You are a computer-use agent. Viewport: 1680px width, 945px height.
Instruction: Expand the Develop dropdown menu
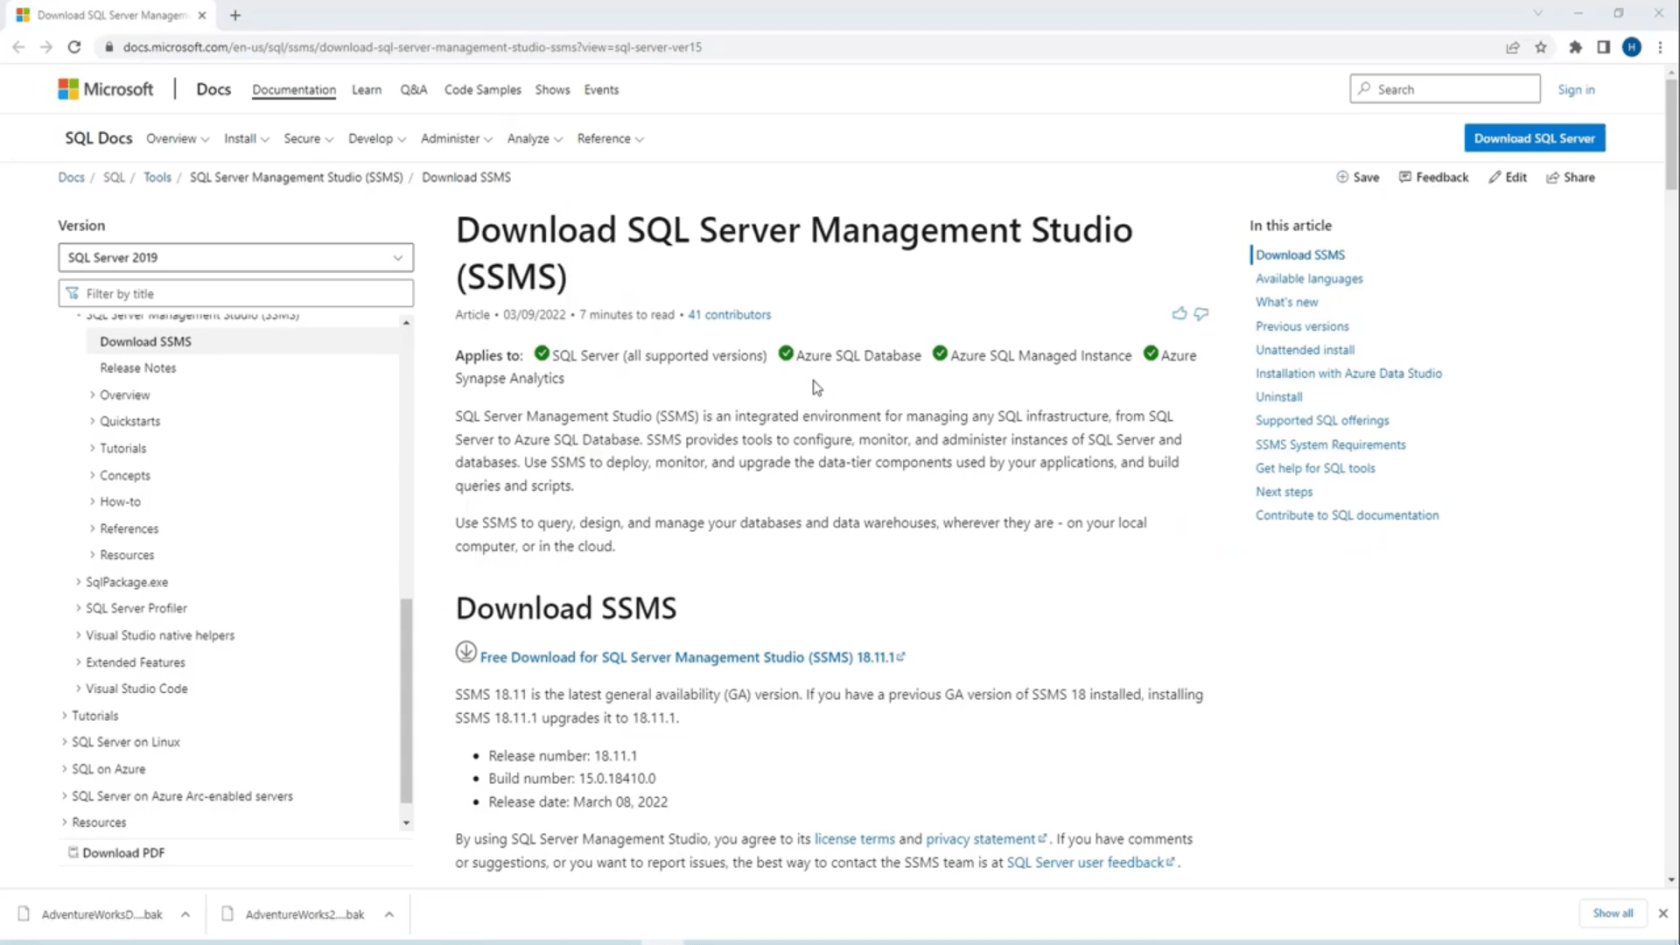pyautogui.click(x=377, y=139)
